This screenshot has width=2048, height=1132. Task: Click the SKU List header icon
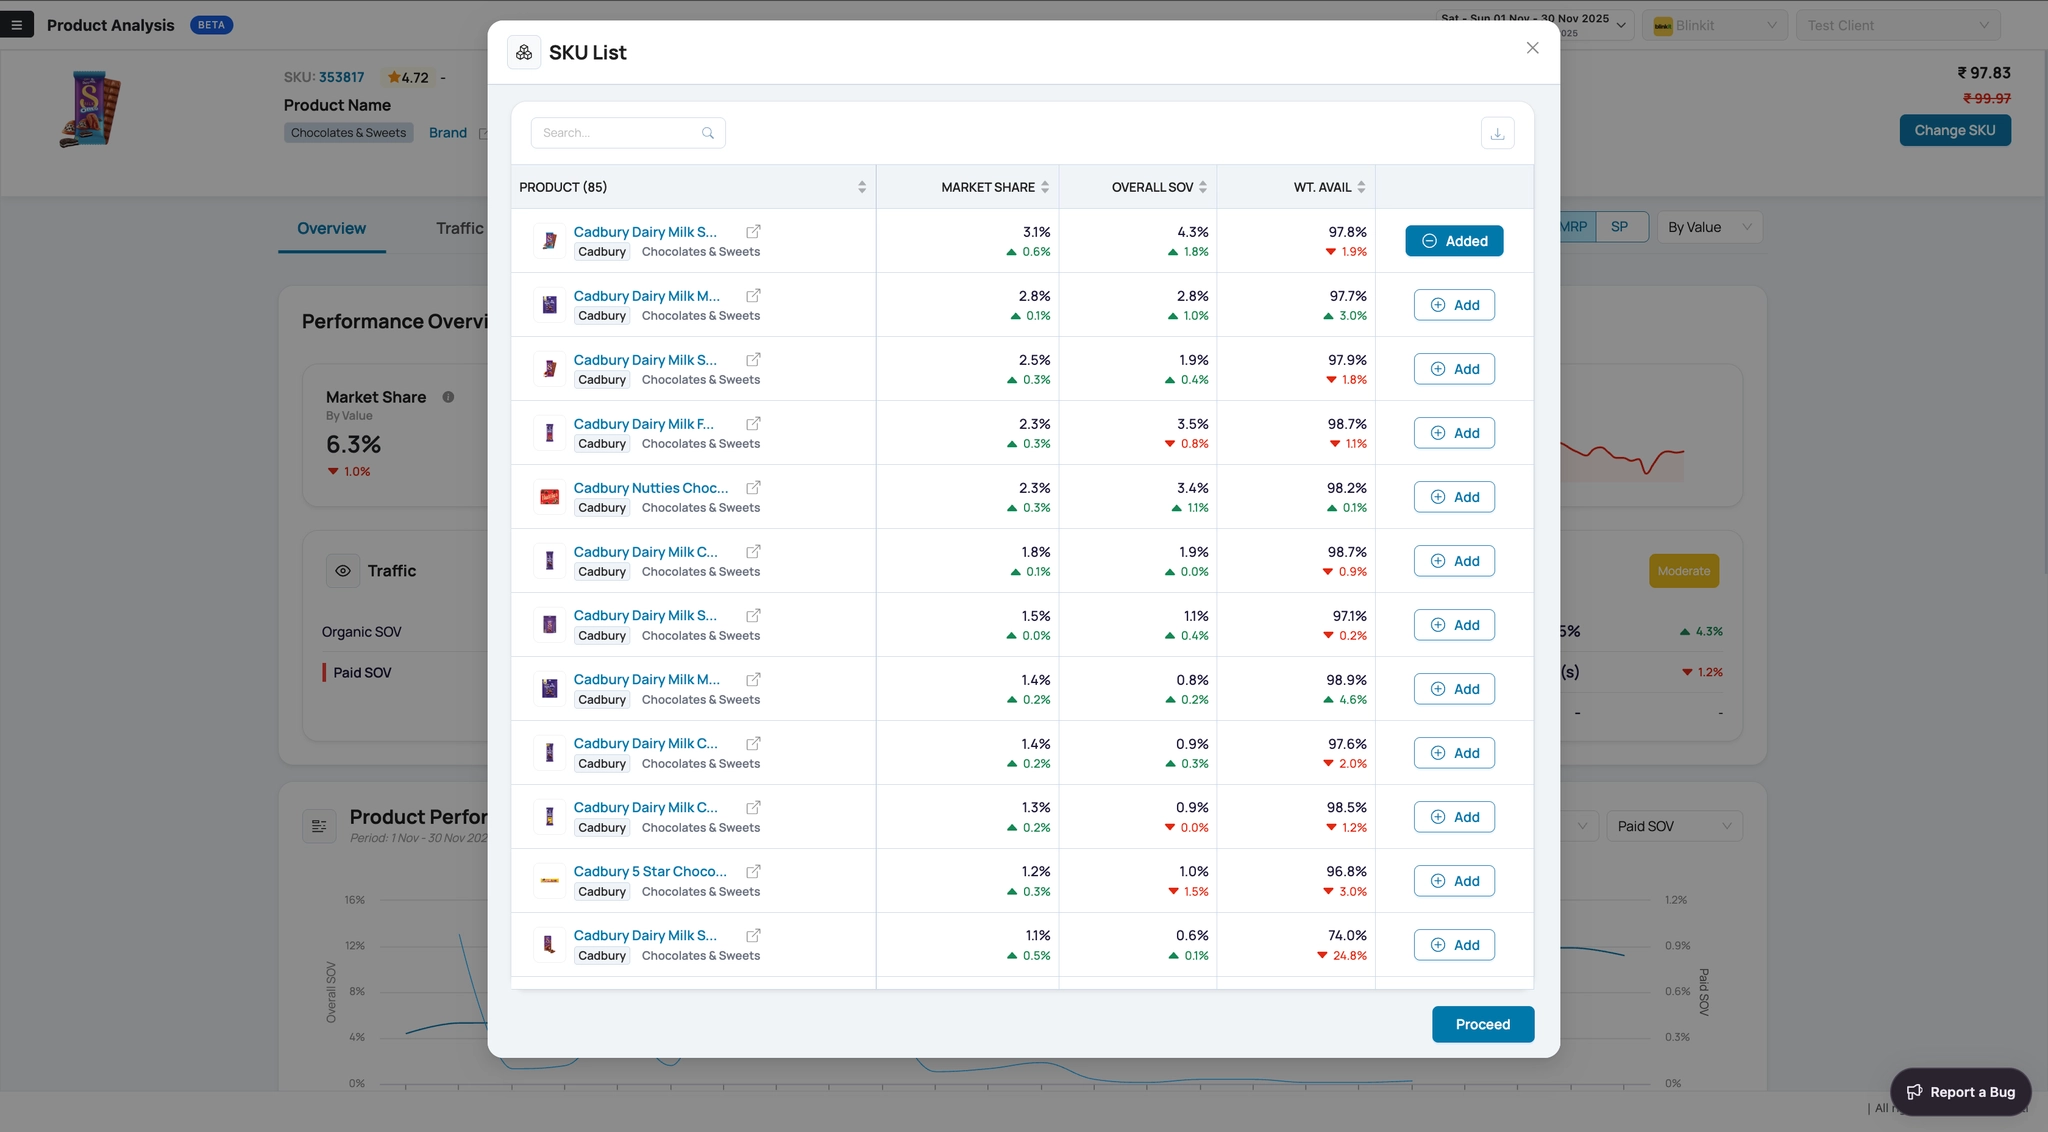(x=524, y=52)
